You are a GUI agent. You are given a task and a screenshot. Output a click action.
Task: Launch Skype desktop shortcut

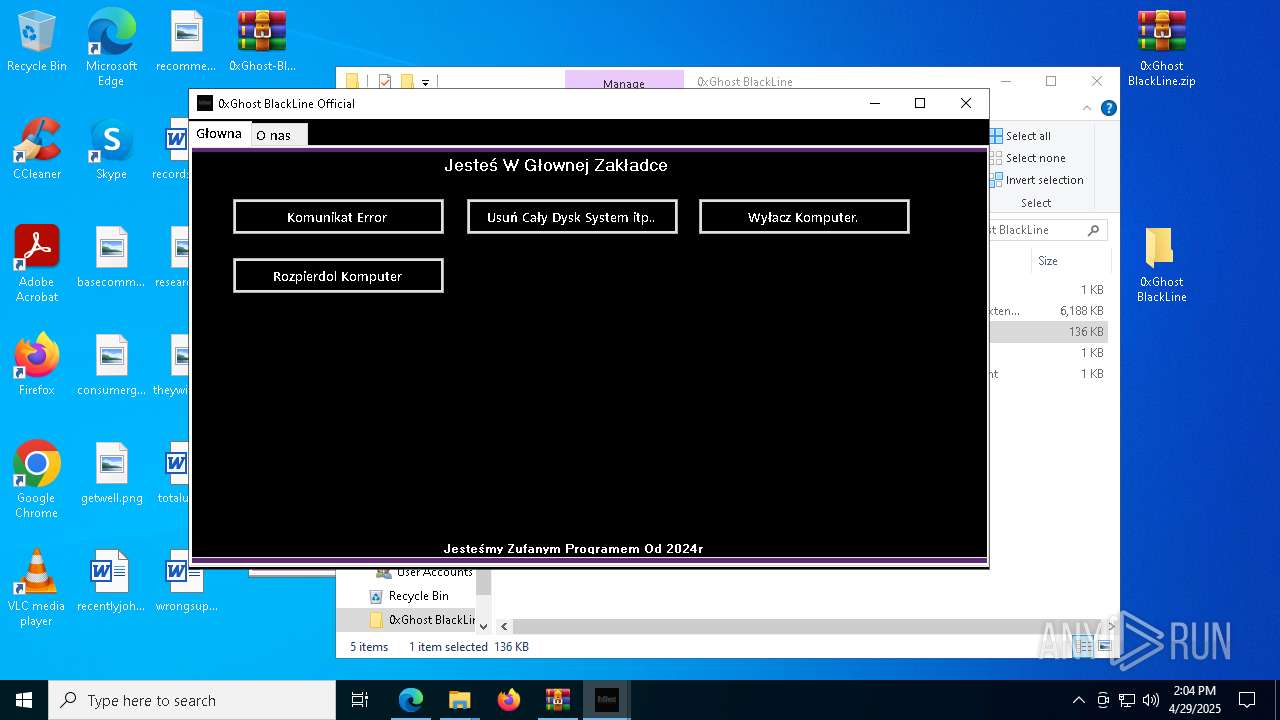pos(111,150)
